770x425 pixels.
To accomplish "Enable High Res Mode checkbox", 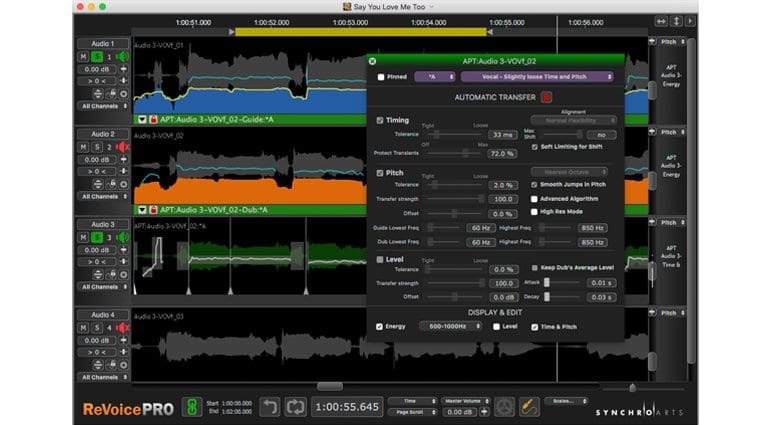I will click(534, 212).
